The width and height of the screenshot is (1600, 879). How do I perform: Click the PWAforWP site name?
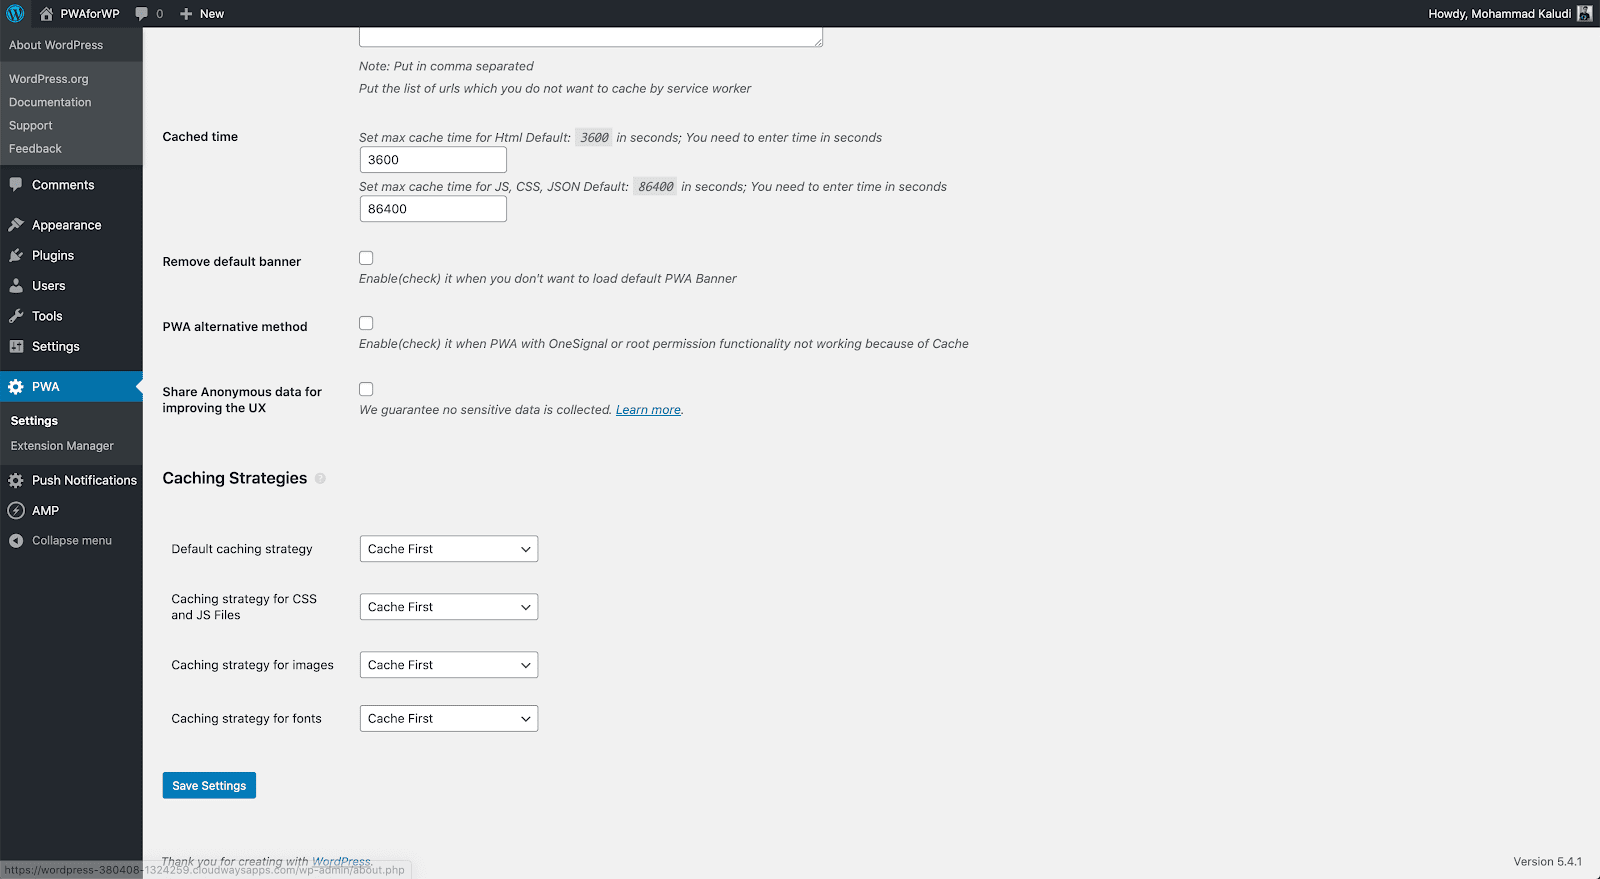tap(90, 14)
